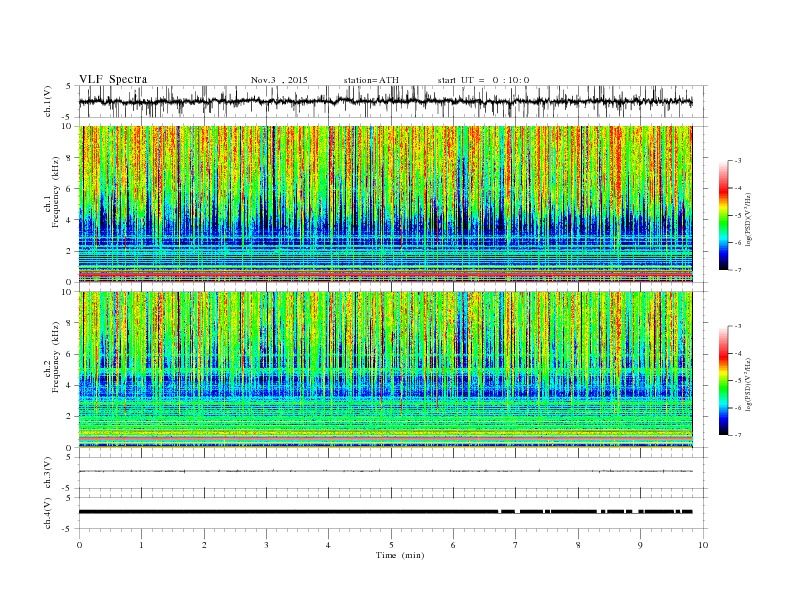This screenshot has width=792, height=612.
Task: Click the "-7" tick on the upper colorbar
Action: [738, 270]
